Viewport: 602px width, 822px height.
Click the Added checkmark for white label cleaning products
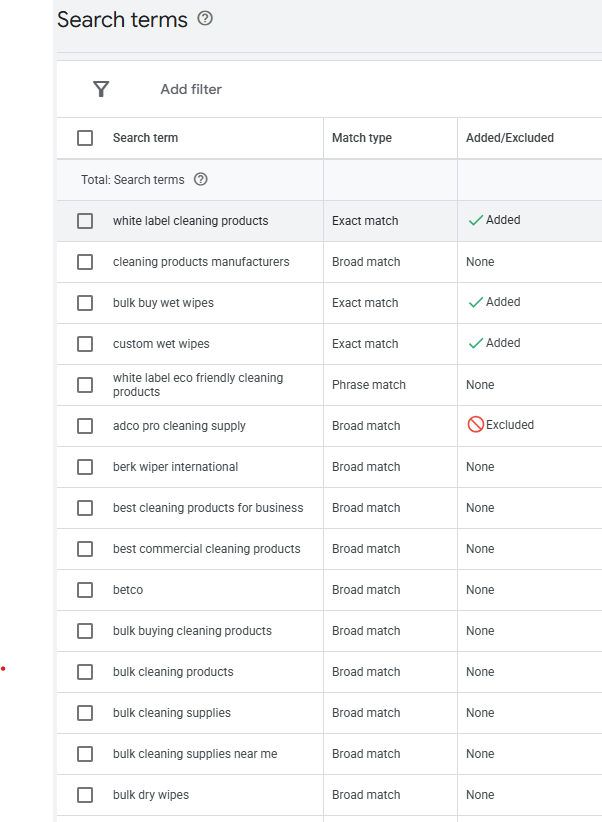476,220
